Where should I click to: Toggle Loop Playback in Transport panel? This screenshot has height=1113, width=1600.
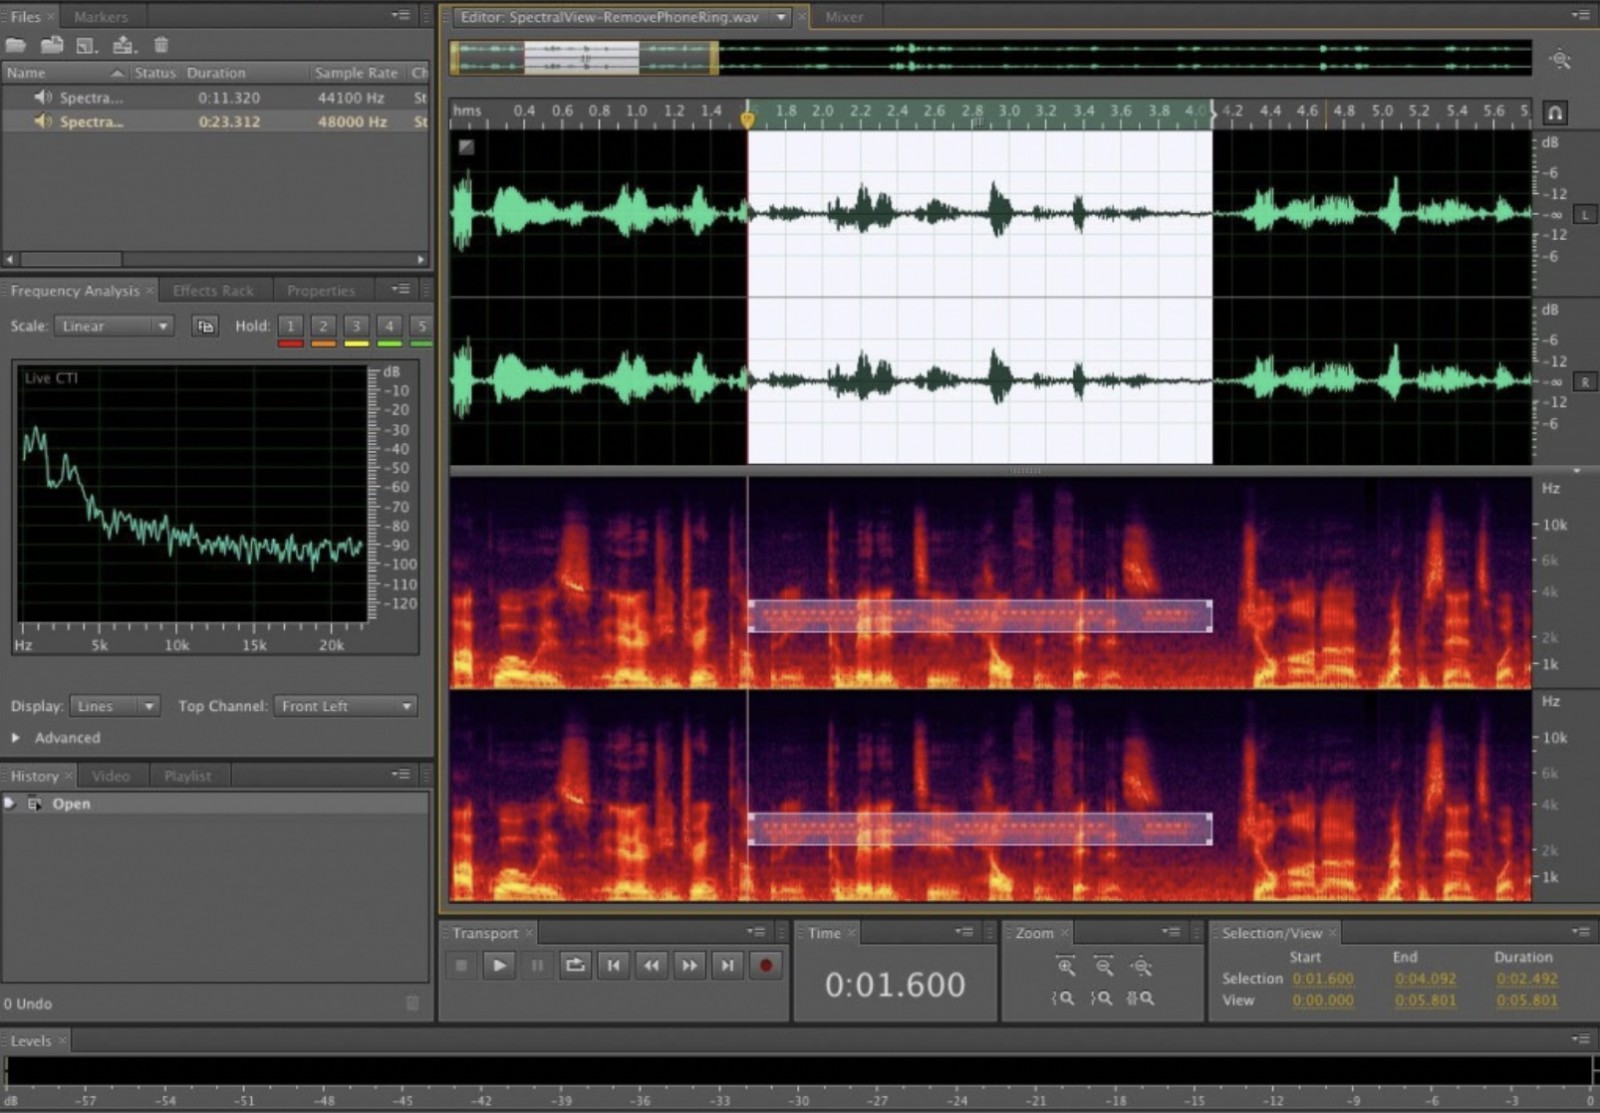click(575, 965)
